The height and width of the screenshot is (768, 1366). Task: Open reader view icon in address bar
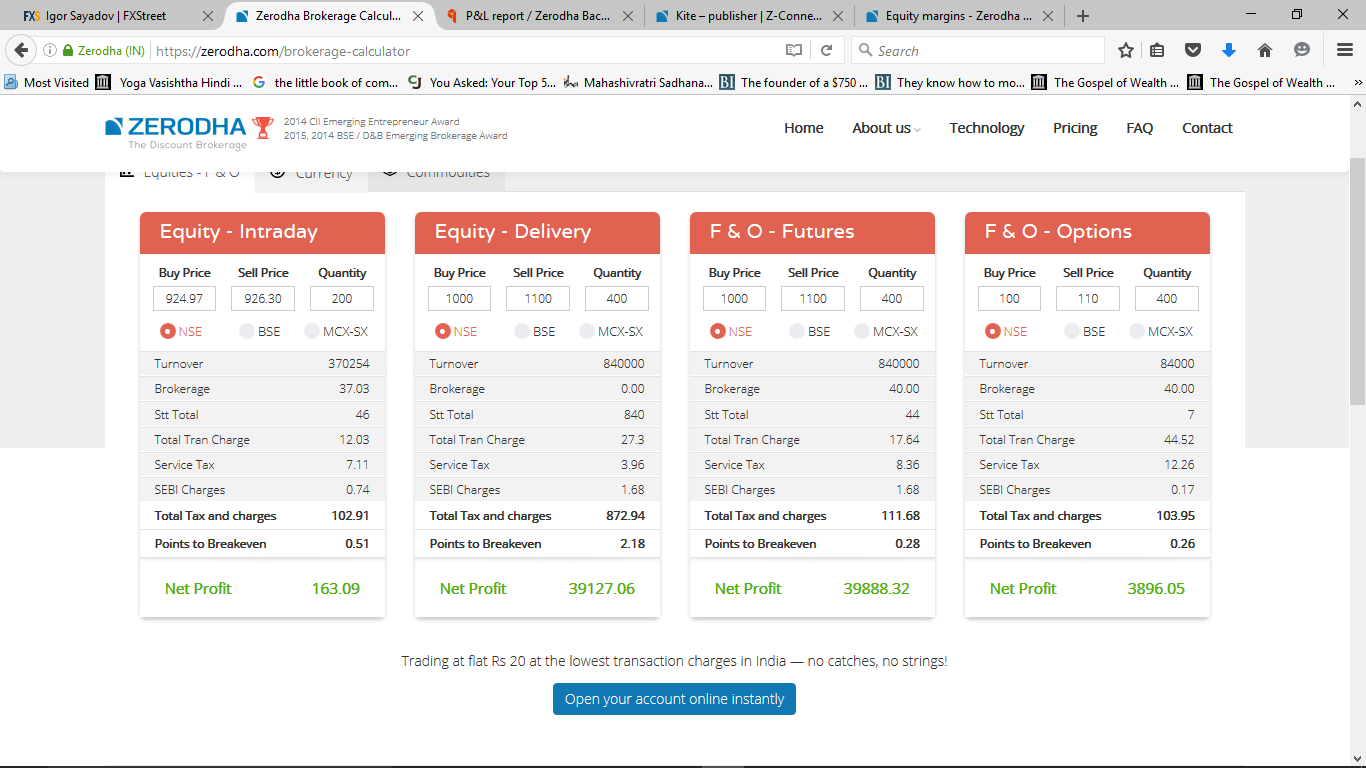point(794,50)
